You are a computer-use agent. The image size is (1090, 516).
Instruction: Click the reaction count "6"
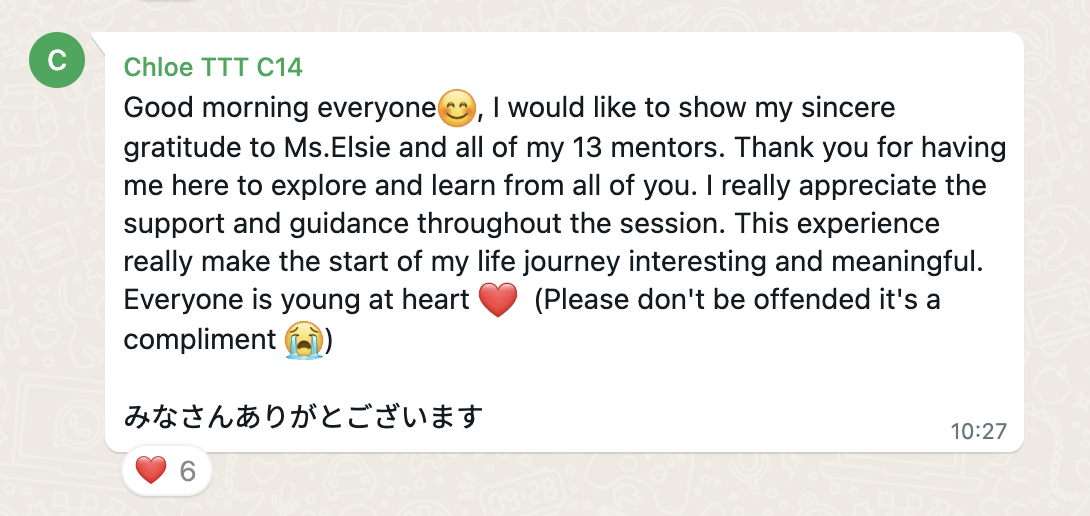point(188,470)
